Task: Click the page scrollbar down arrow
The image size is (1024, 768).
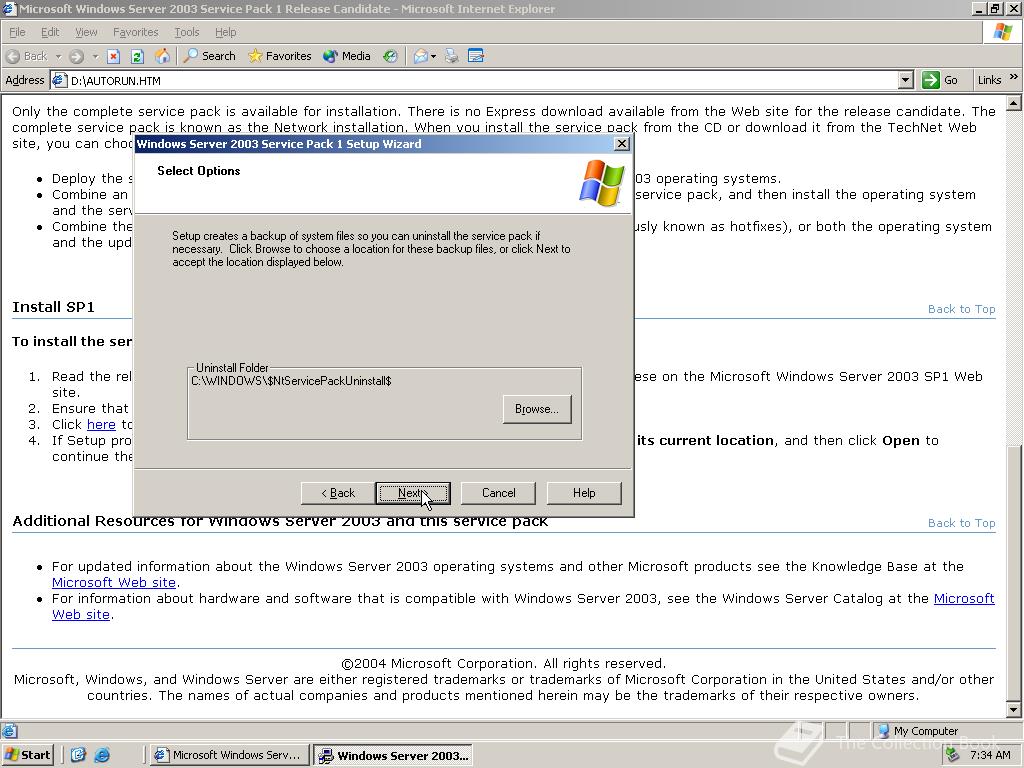Action: pos(1014,709)
